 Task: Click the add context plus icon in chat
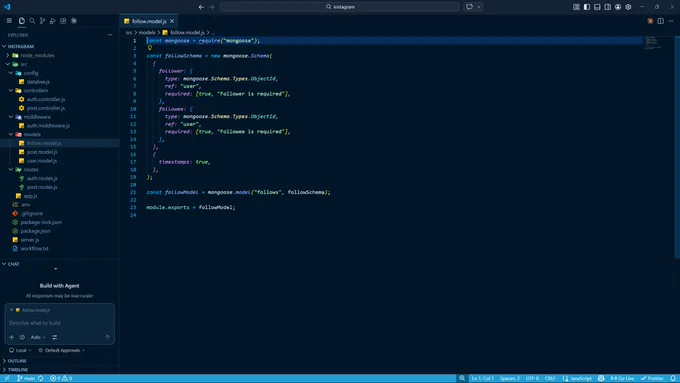12,337
